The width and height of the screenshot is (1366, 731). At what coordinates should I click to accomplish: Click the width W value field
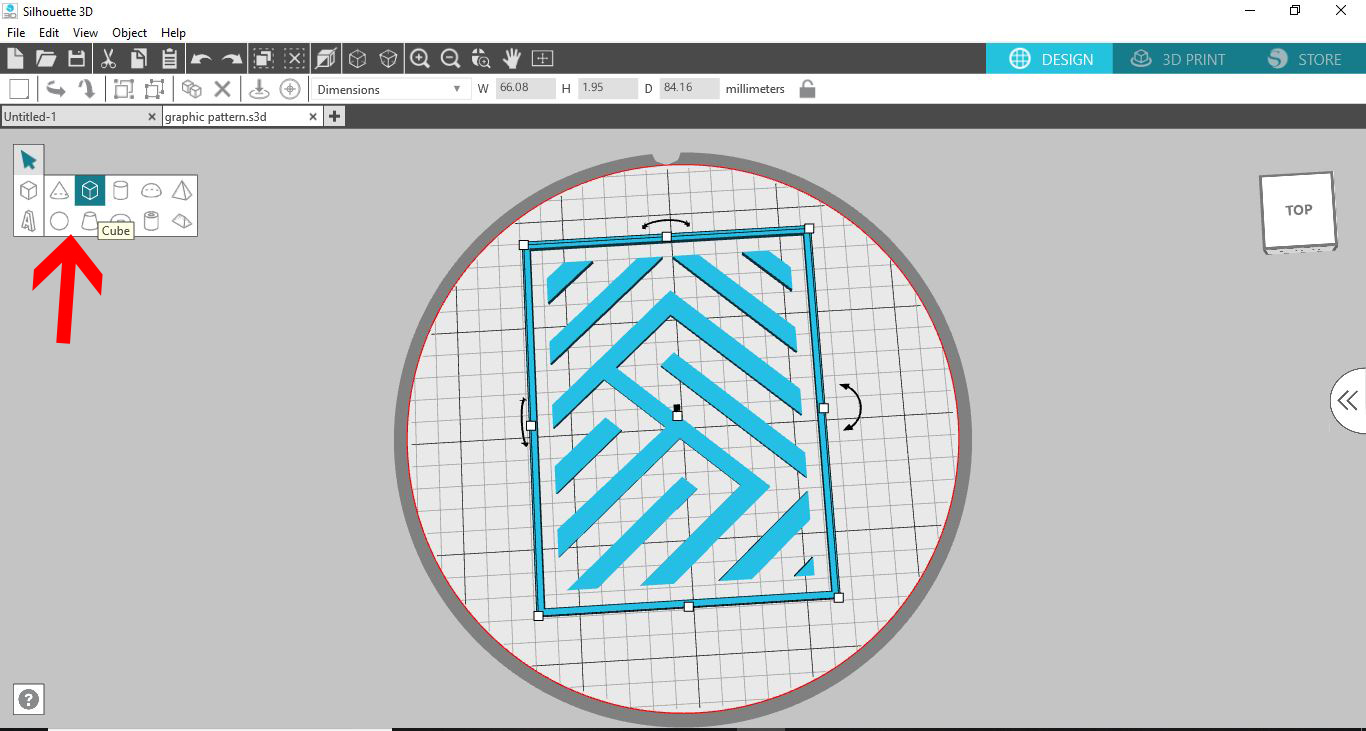pyautogui.click(x=525, y=89)
